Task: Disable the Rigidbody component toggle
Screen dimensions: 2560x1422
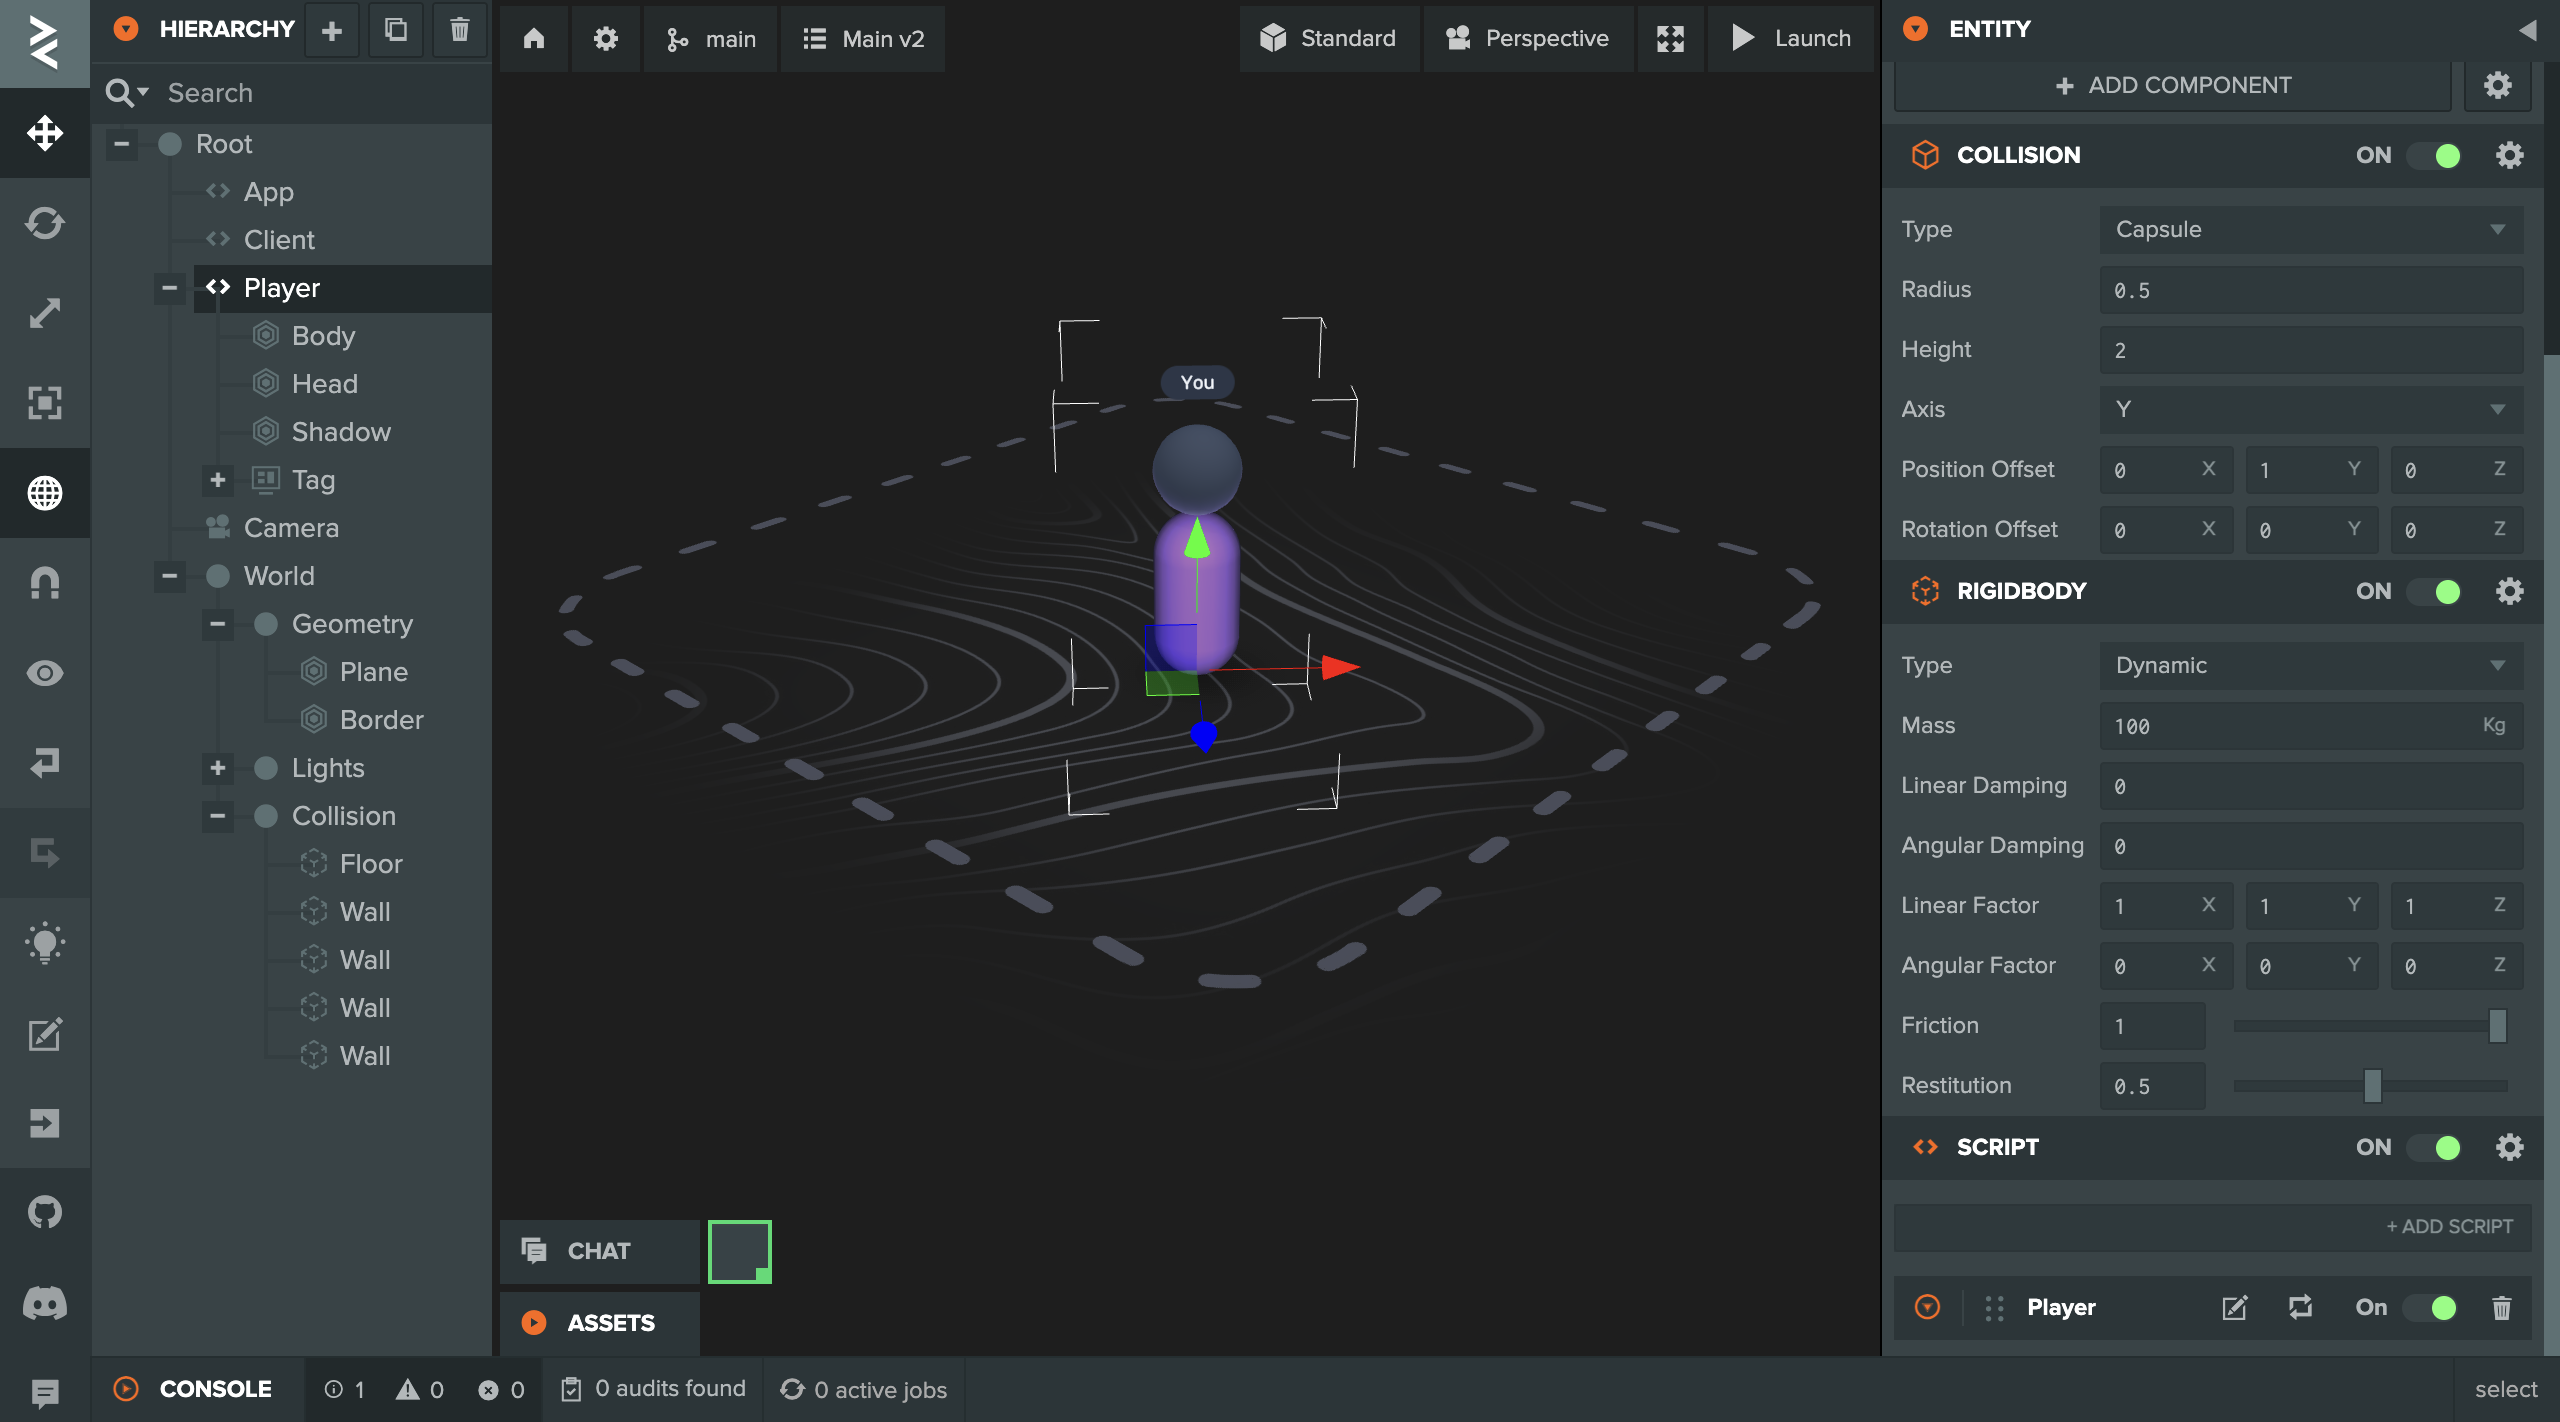Action: point(2436,591)
